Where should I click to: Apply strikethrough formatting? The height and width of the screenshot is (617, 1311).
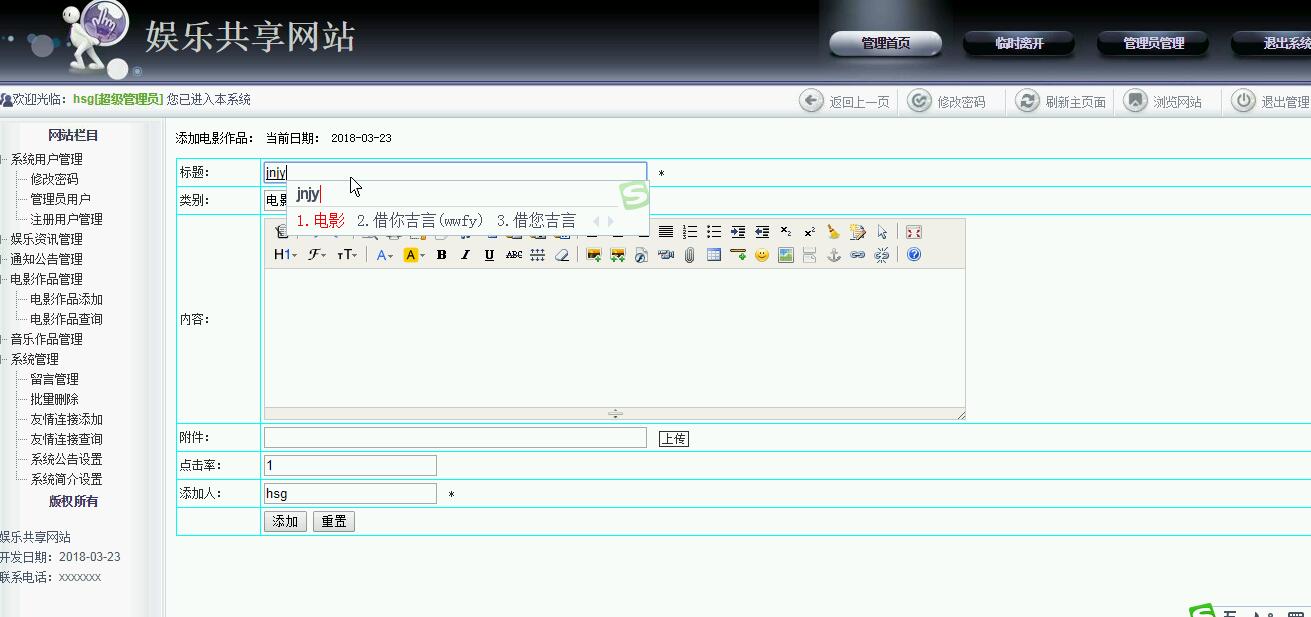click(x=514, y=255)
